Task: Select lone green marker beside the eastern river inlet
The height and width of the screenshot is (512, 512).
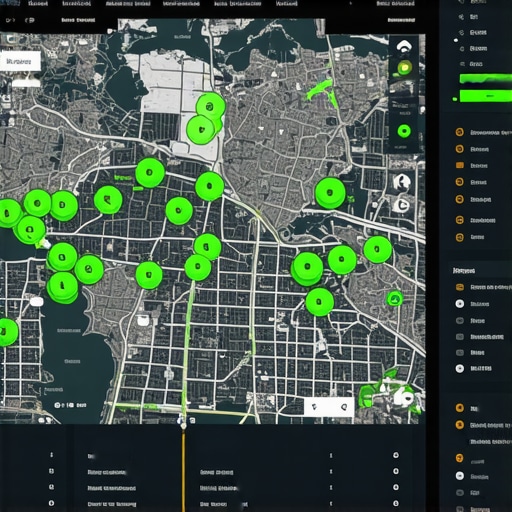Action: pyautogui.click(x=330, y=193)
